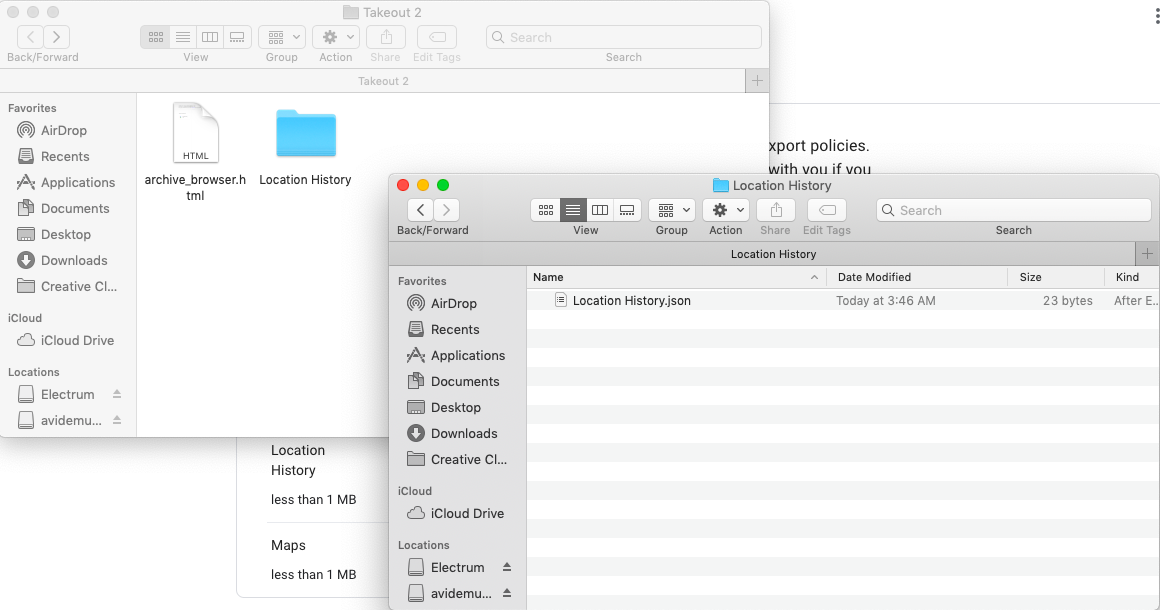The height and width of the screenshot is (610, 1160).
Task: Eject avidemux volume in Takeout 2 sidebar
Action: [117, 420]
